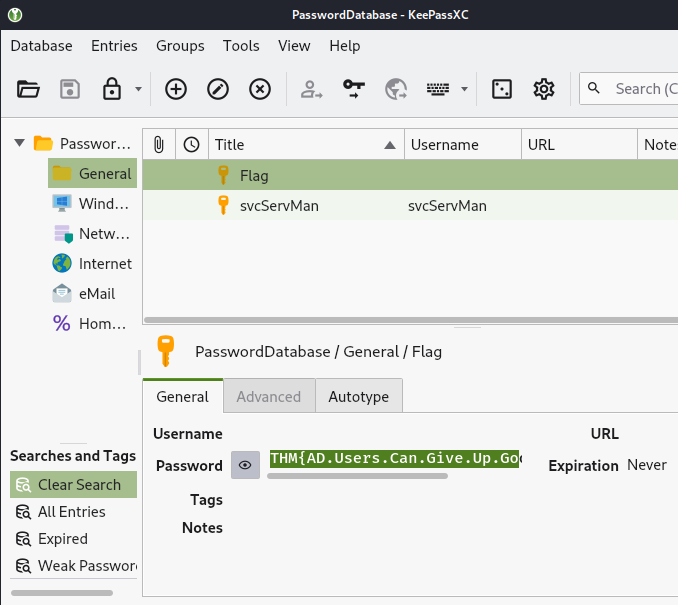Delete the selected entry with X icon
This screenshot has width=678, height=605.
click(259, 90)
